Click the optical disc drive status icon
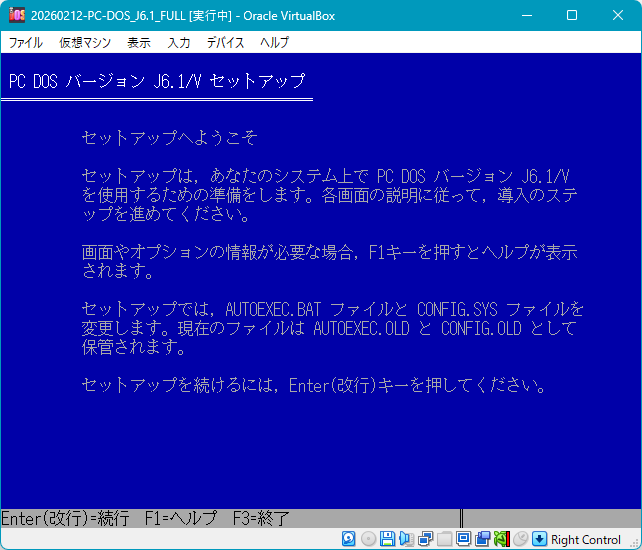Screen dimensions: 642x550 pyautogui.click(x=368, y=539)
